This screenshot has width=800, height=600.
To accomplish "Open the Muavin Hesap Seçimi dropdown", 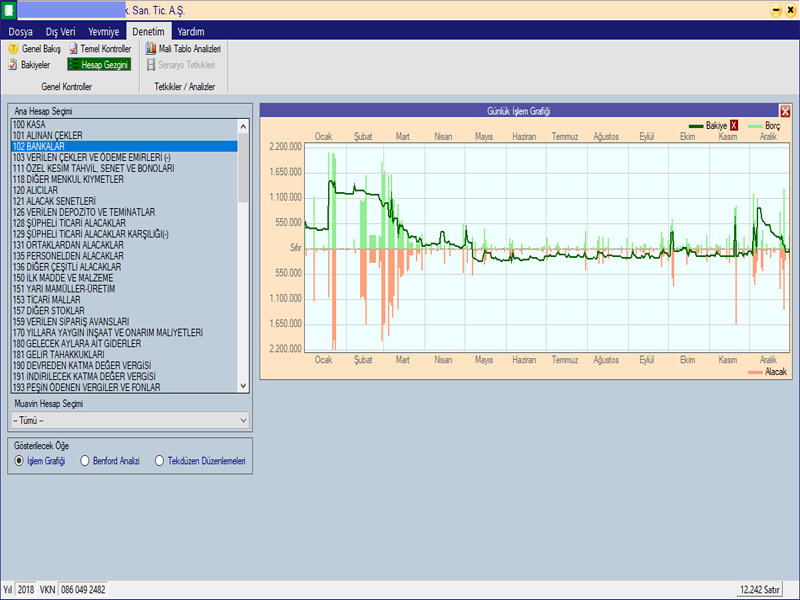I will point(130,420).
